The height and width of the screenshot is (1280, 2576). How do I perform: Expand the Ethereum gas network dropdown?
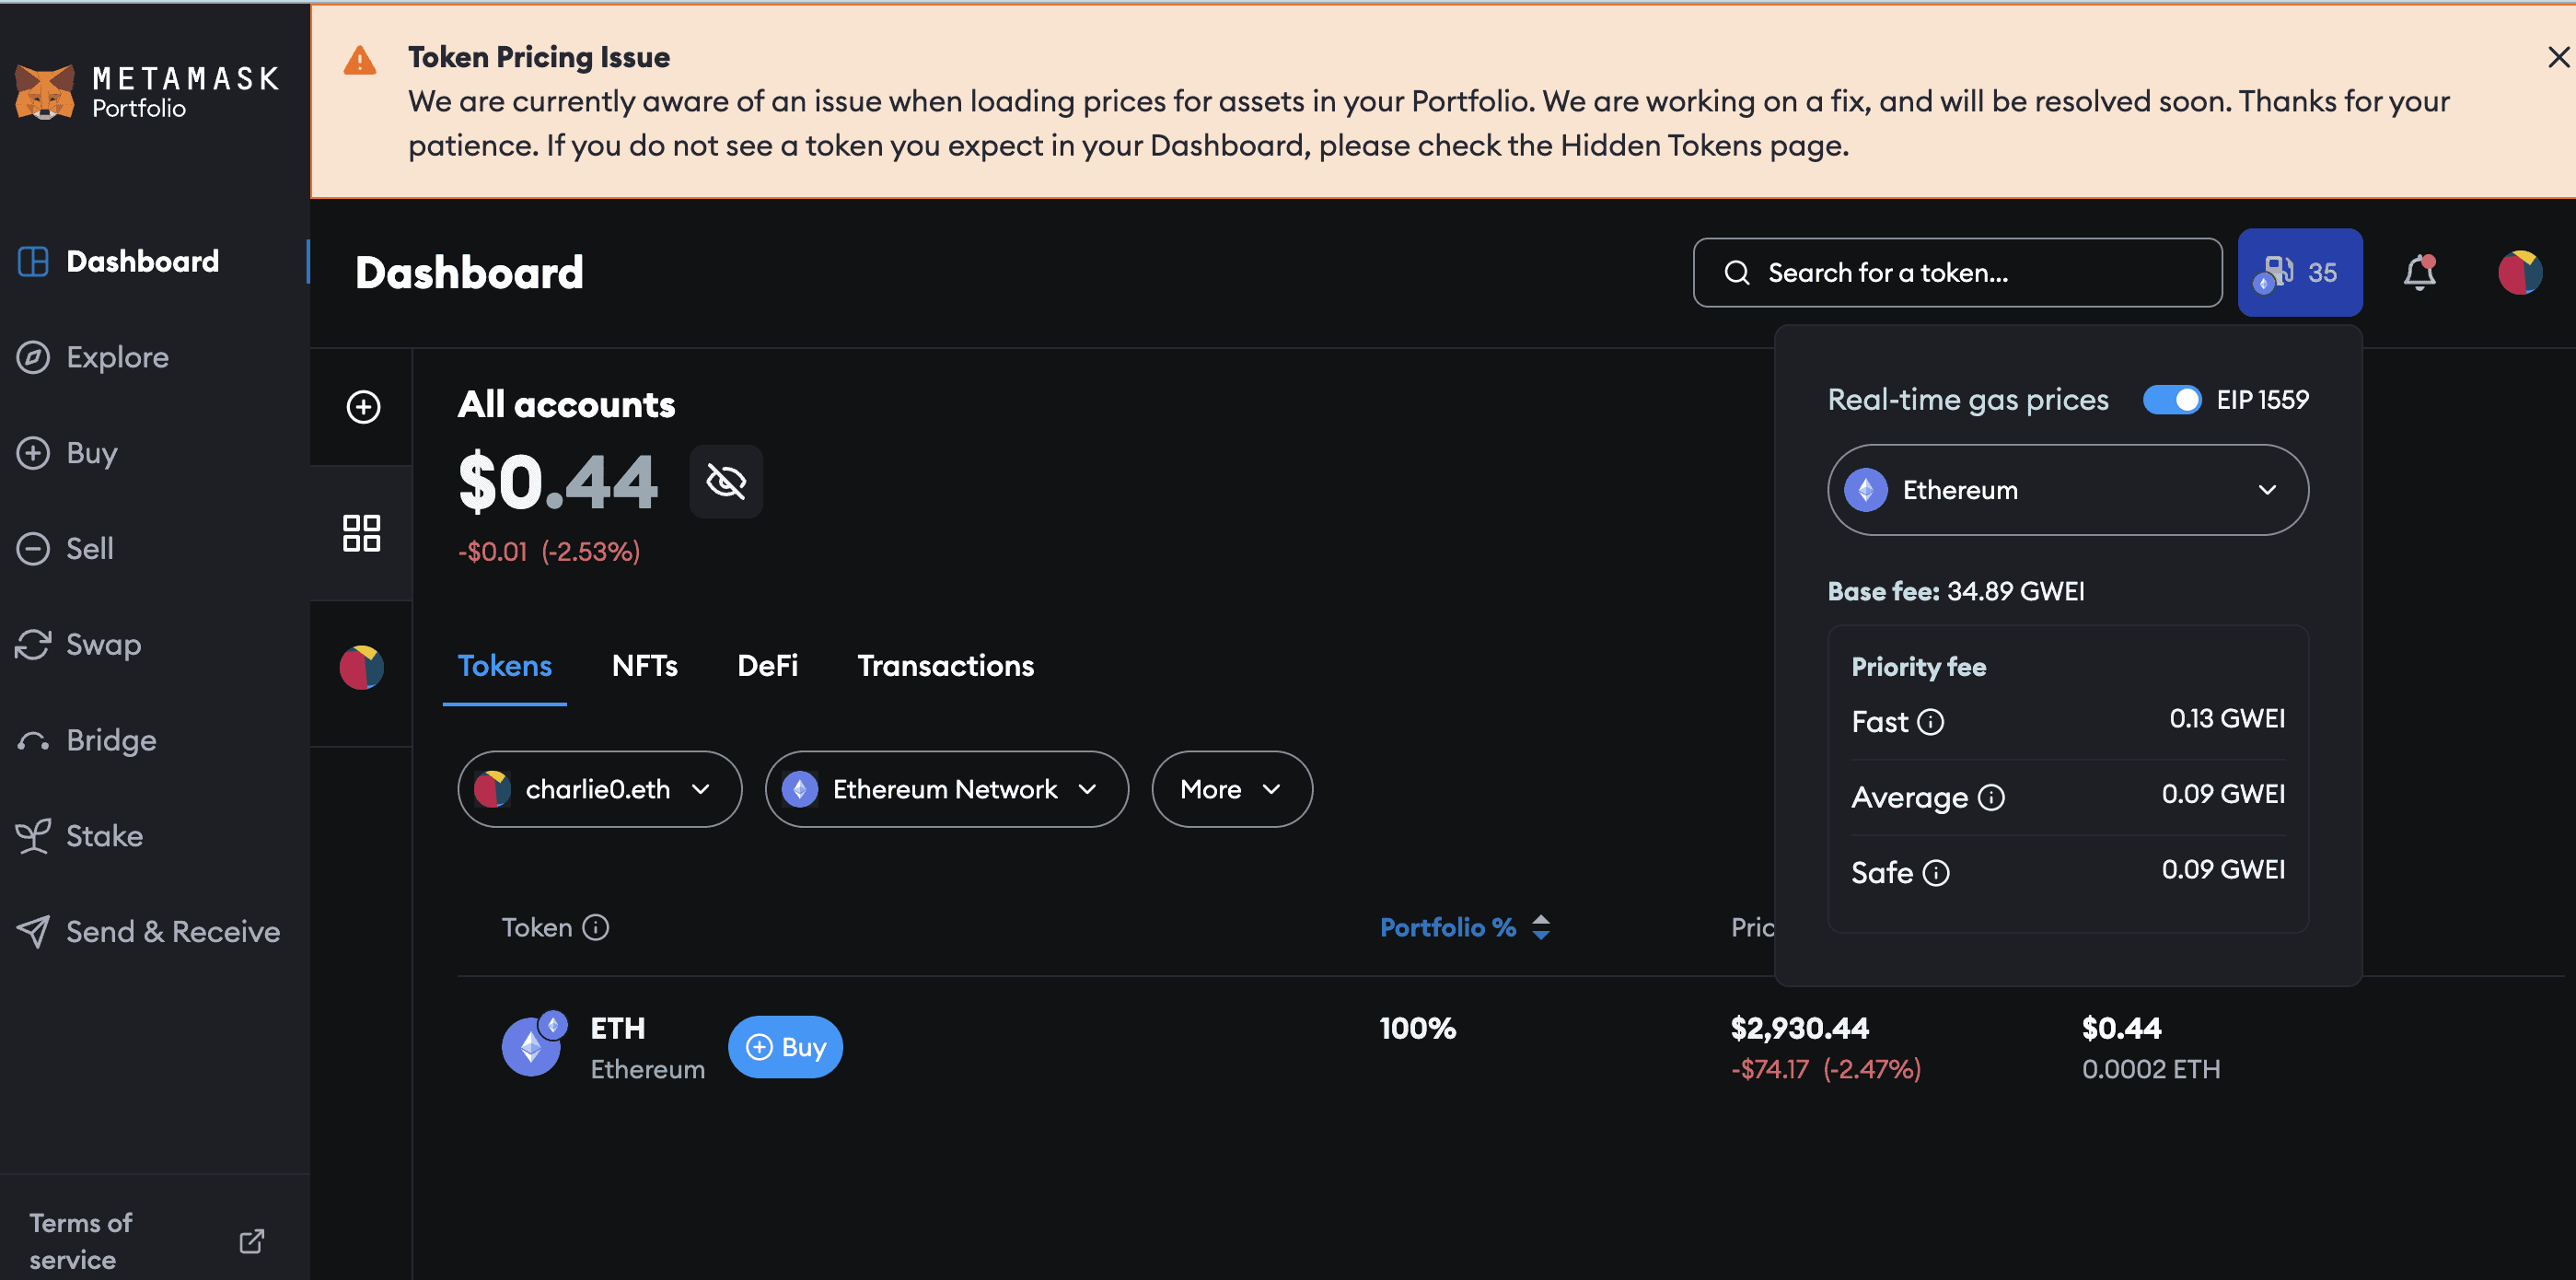pyautogui.click(x=2067, y=490)
